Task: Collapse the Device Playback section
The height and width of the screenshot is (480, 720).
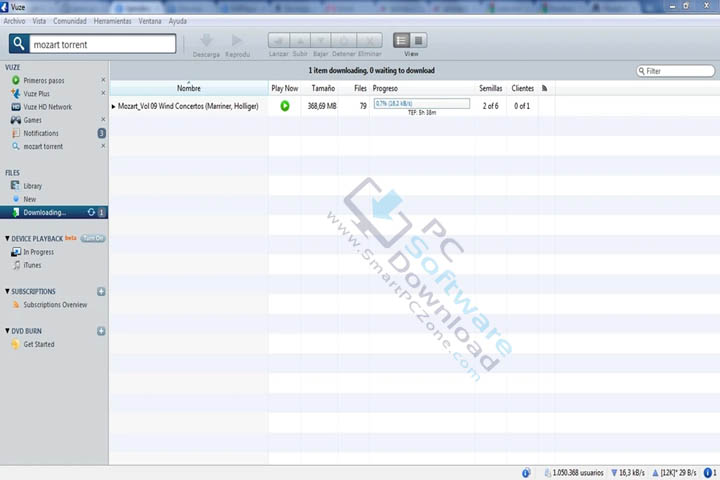Action: (x=7, y=238)
